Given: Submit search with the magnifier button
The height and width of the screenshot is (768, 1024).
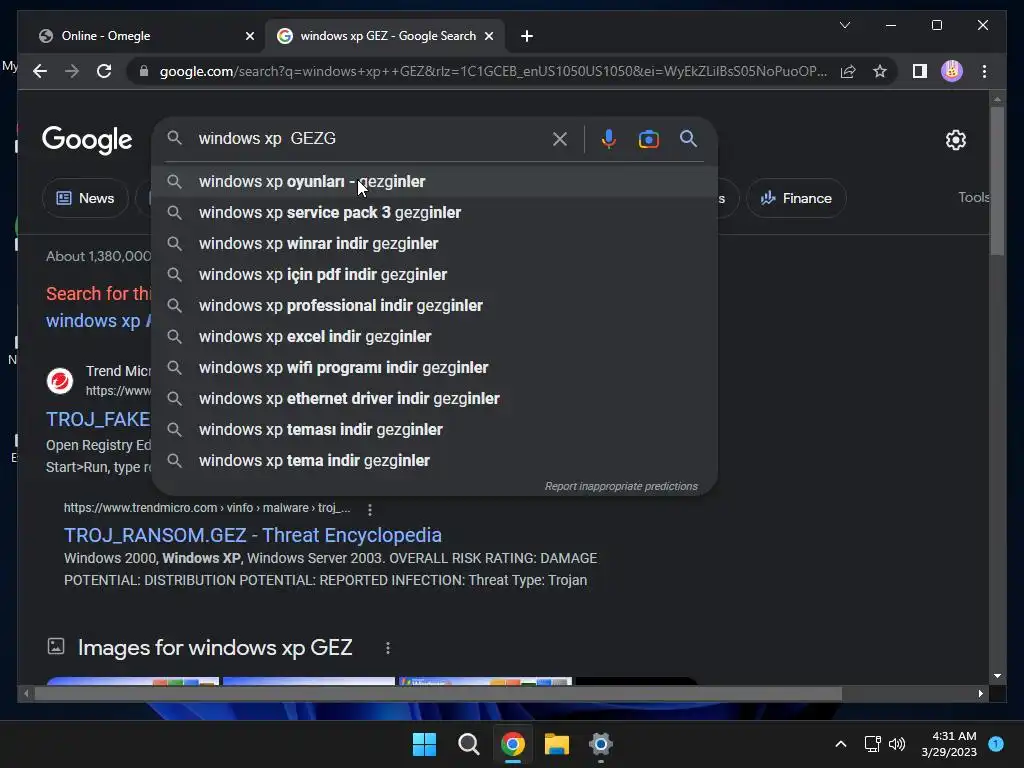Looking at the screenshot, I should click(688, 138).
